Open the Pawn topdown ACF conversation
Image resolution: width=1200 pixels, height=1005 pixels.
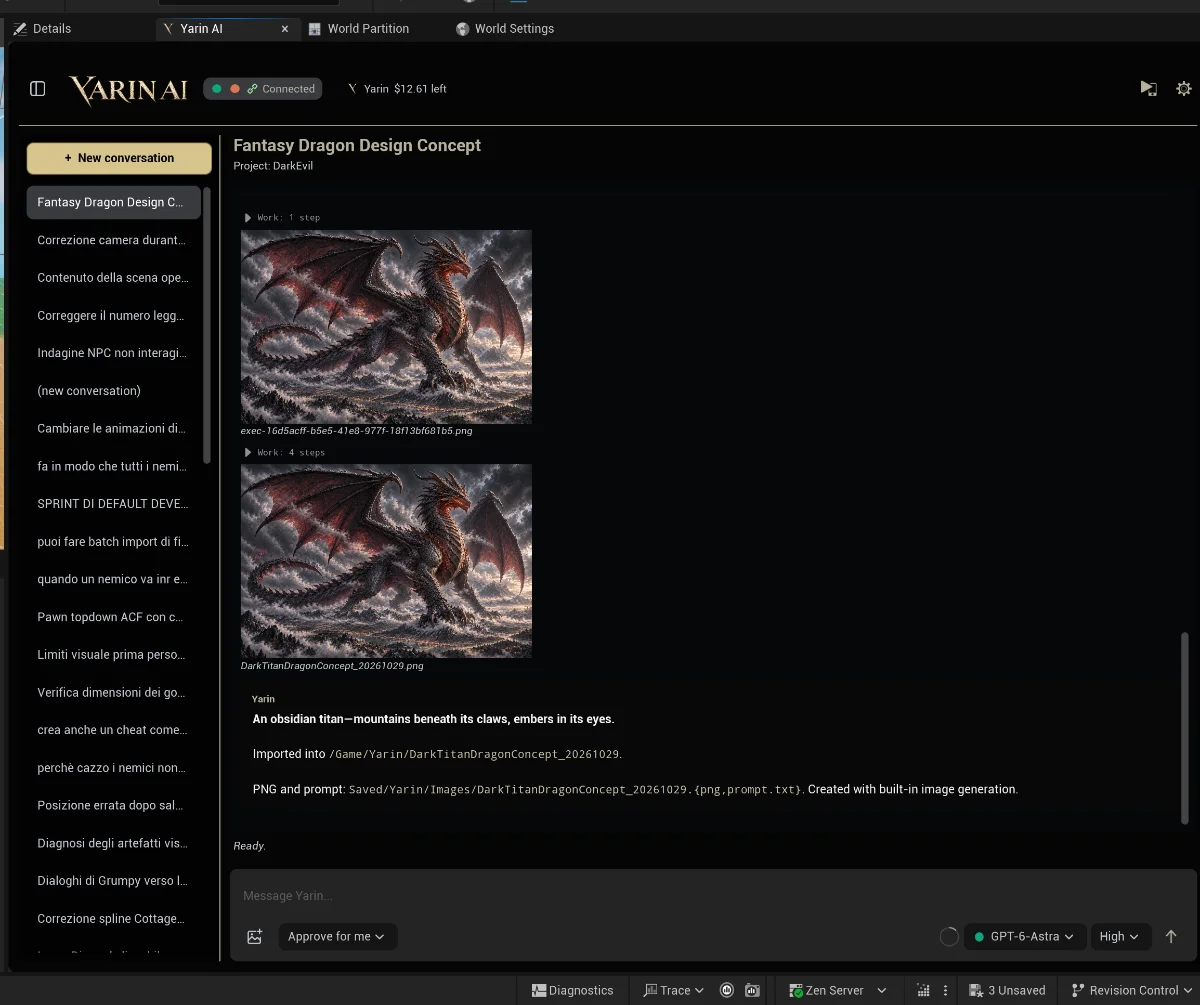tap(114, 617)
